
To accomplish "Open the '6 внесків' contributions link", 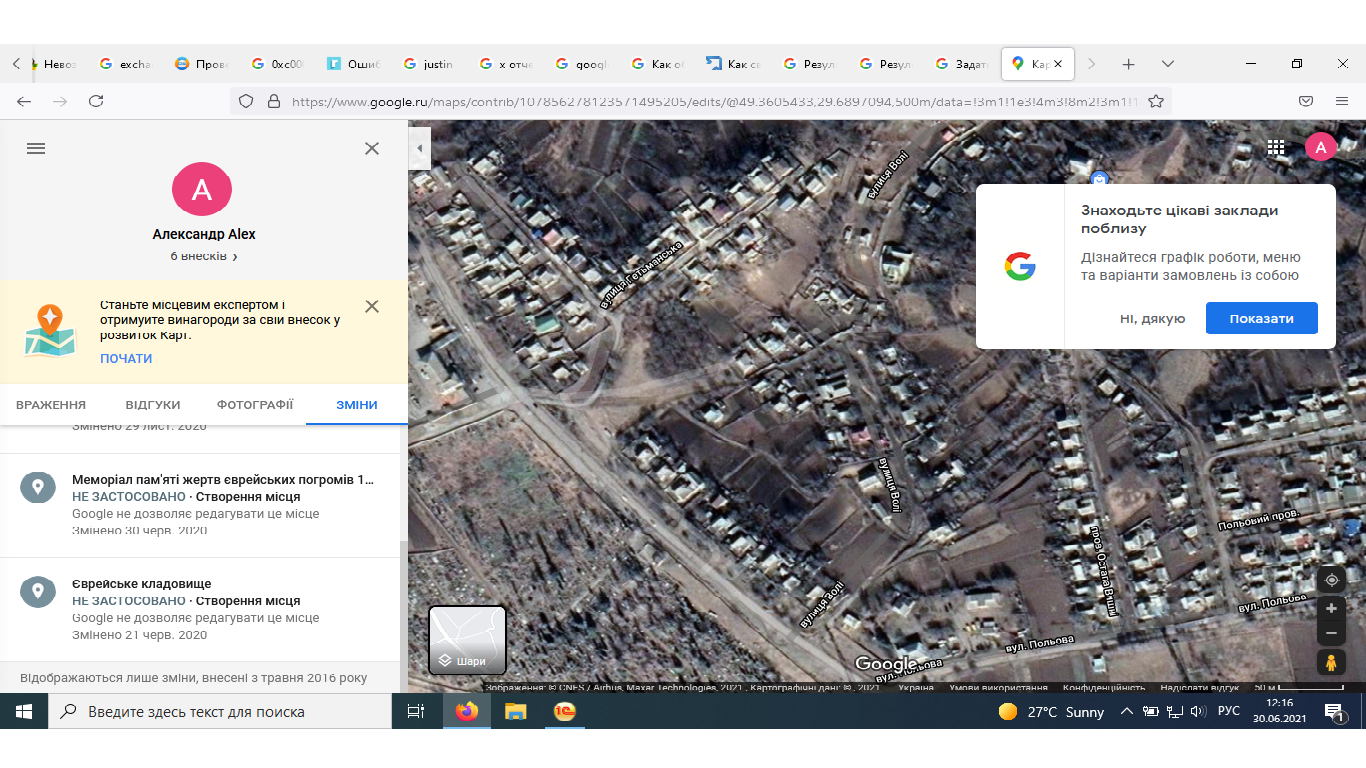I will pos(204,256).
